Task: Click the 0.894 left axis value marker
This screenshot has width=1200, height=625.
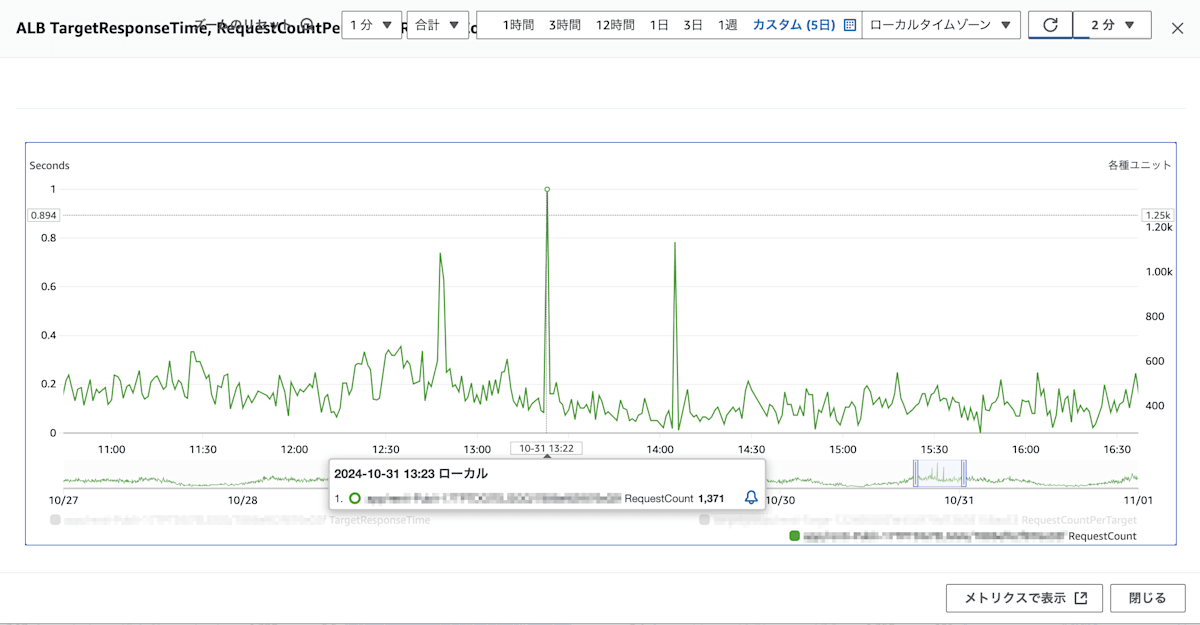Action: coord(43,215)
